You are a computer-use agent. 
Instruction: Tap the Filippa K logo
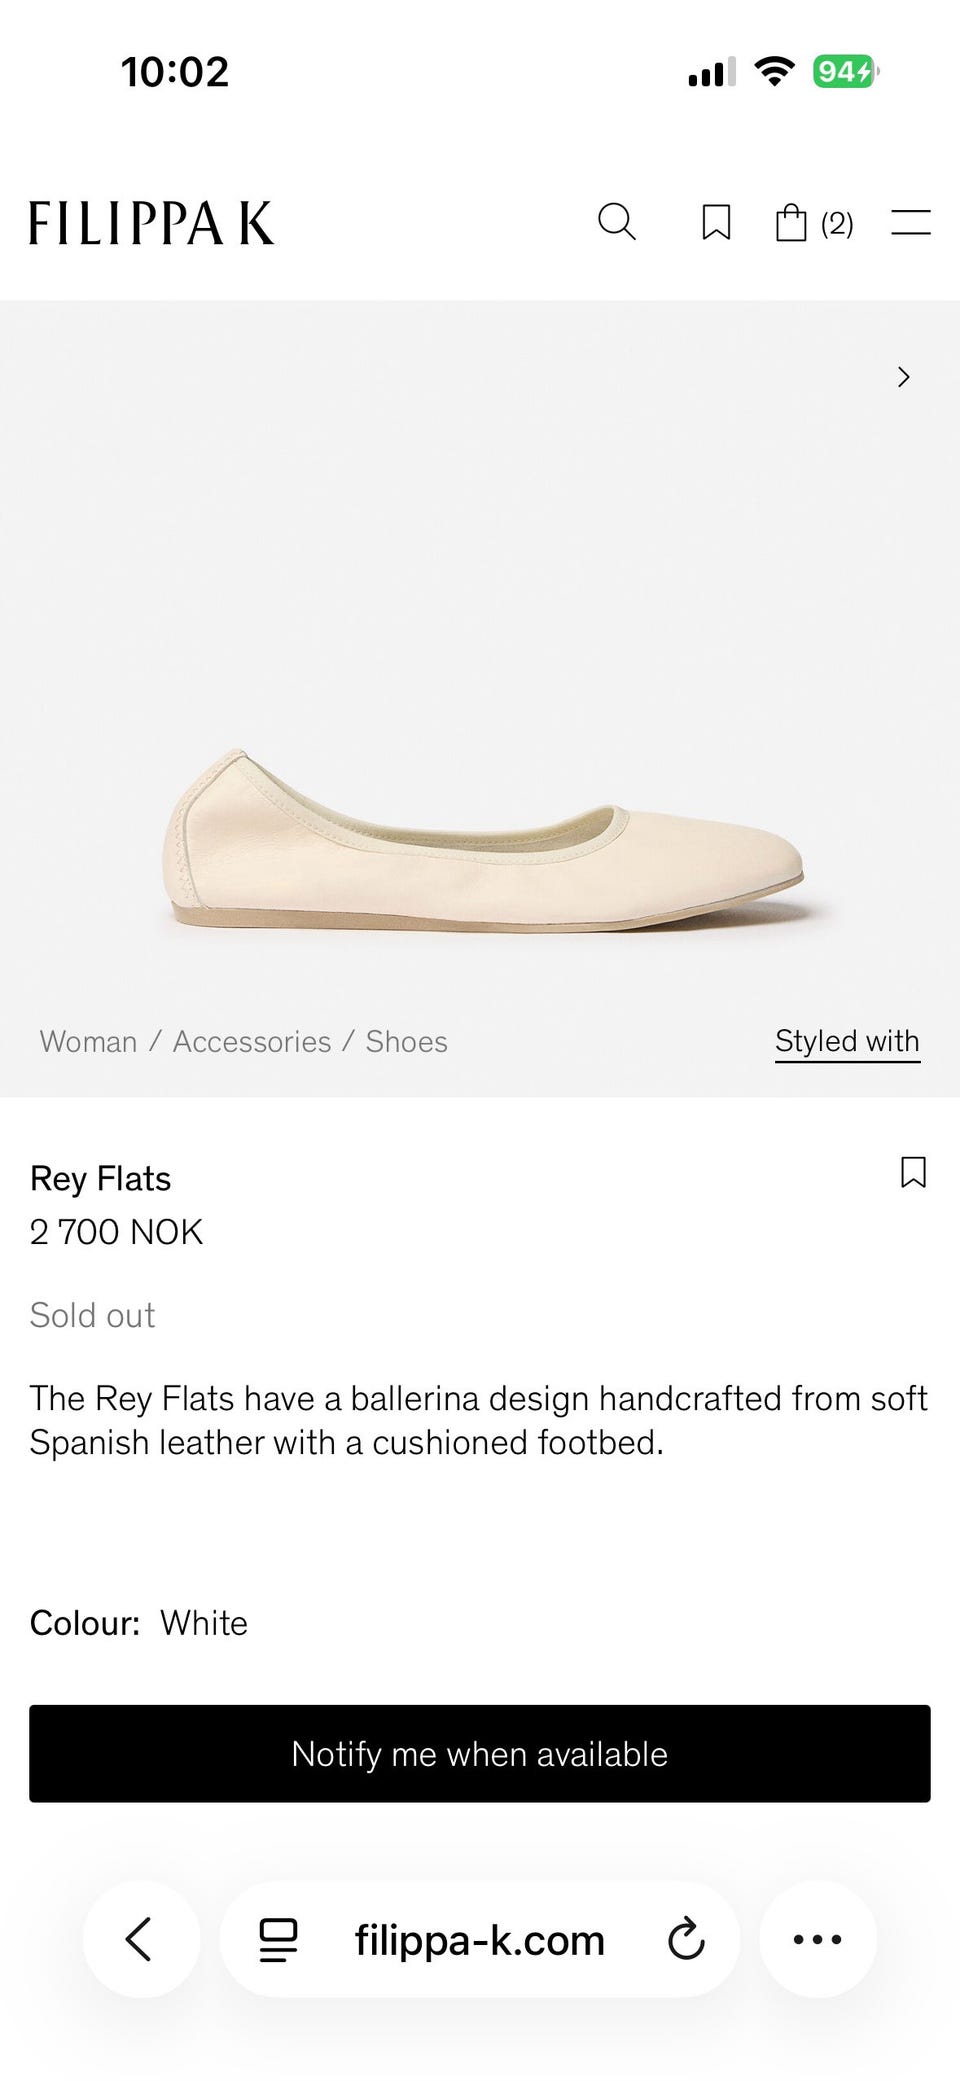click(x=151, y=222)
